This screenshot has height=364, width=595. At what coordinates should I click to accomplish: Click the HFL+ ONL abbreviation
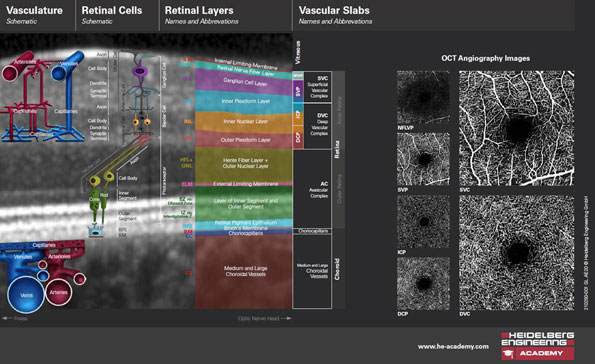click(x=186, y=163)
